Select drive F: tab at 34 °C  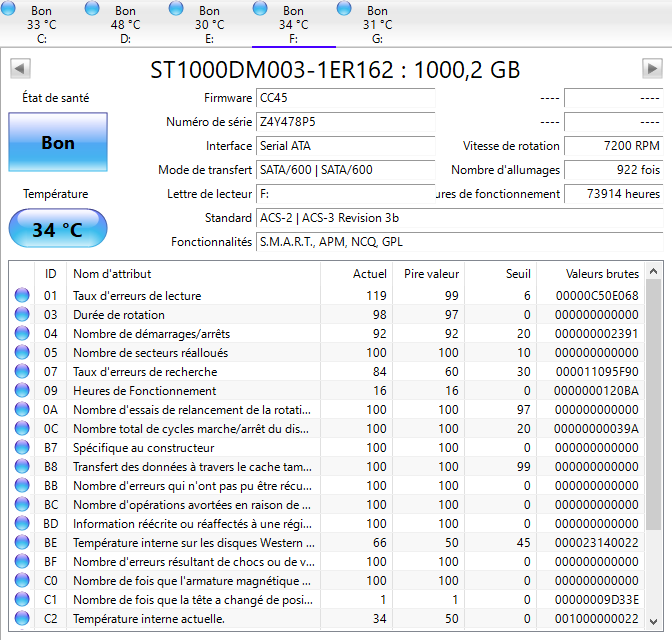click(x=294, y=24)
